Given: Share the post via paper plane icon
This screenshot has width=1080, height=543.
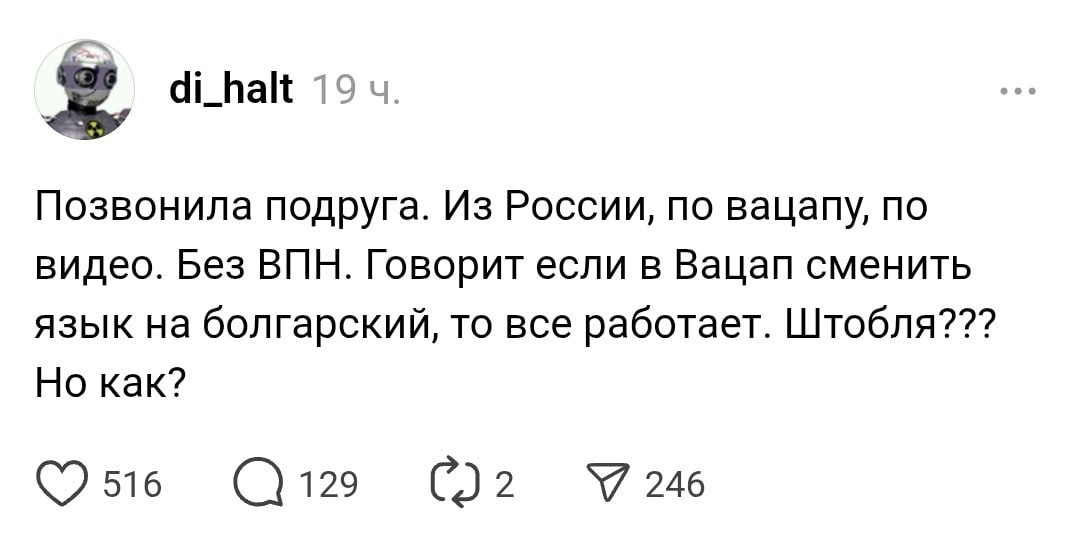Looking at the screenshot, I should click(x=607, y=483).
